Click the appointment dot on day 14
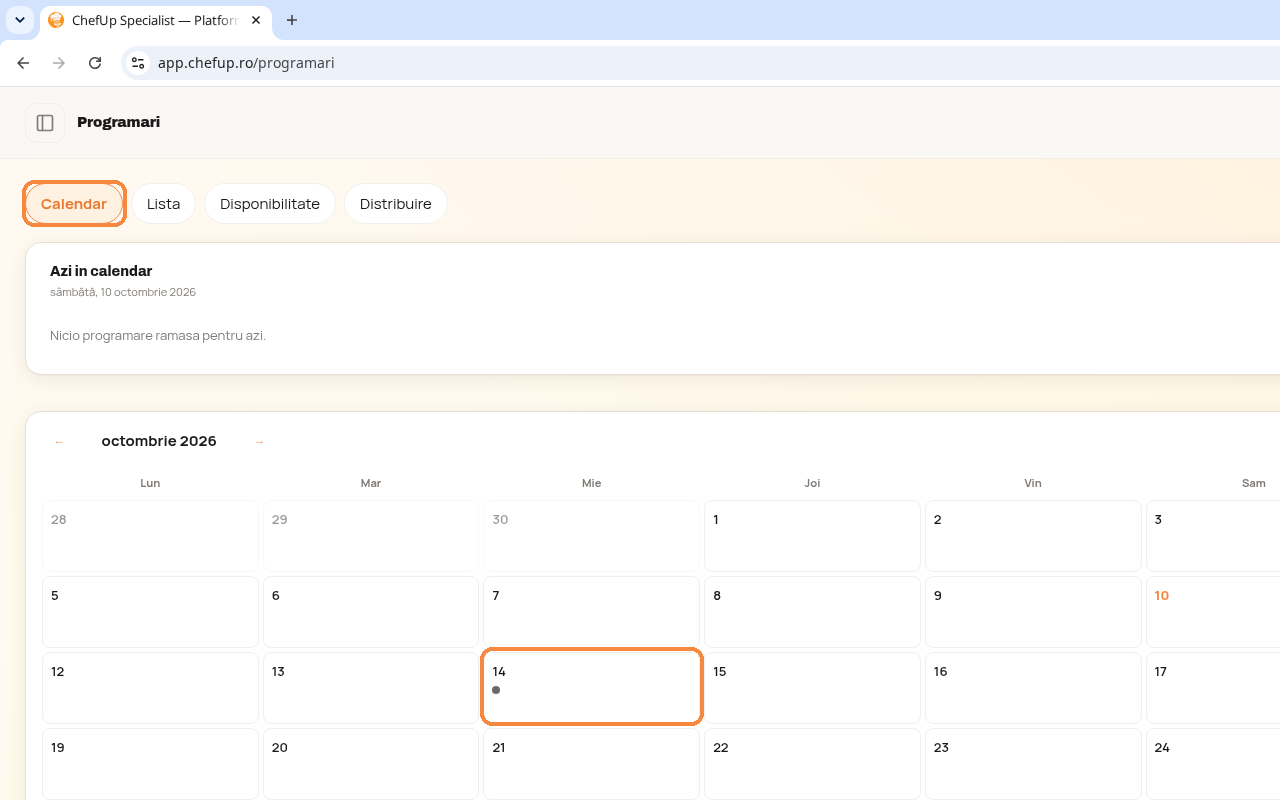 496,690
